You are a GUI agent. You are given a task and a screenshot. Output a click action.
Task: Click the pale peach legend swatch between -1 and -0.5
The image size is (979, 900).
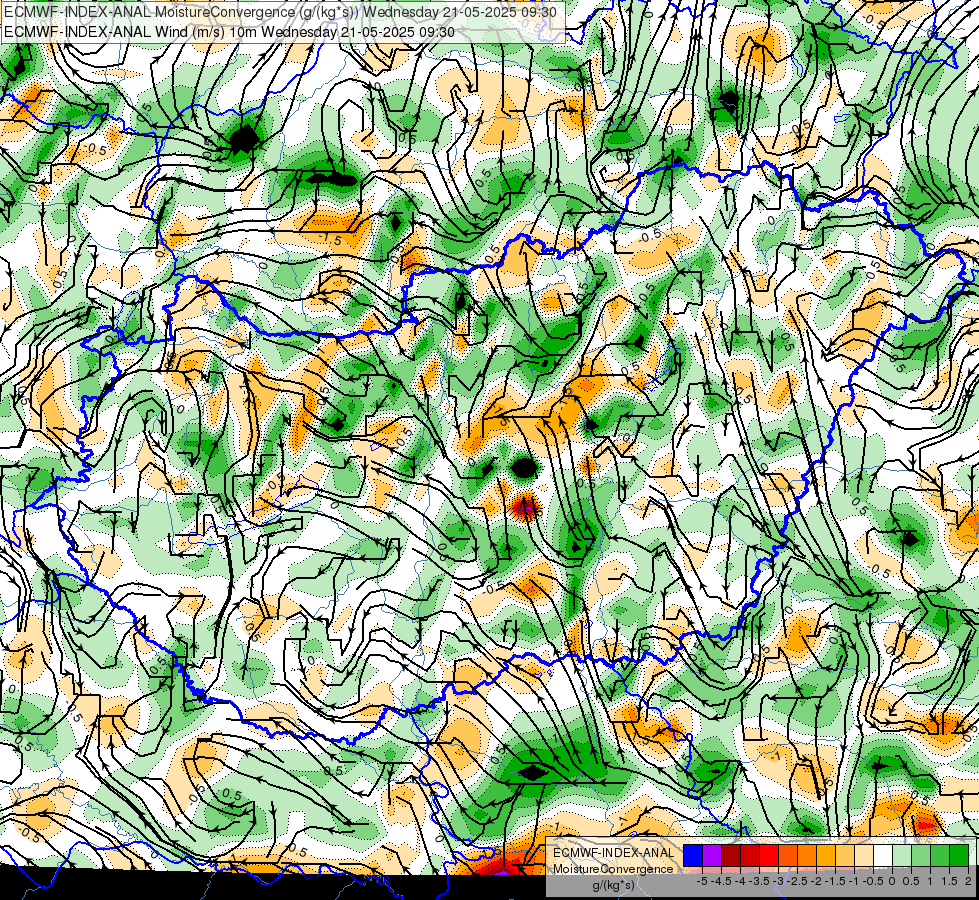click(864, 855)
